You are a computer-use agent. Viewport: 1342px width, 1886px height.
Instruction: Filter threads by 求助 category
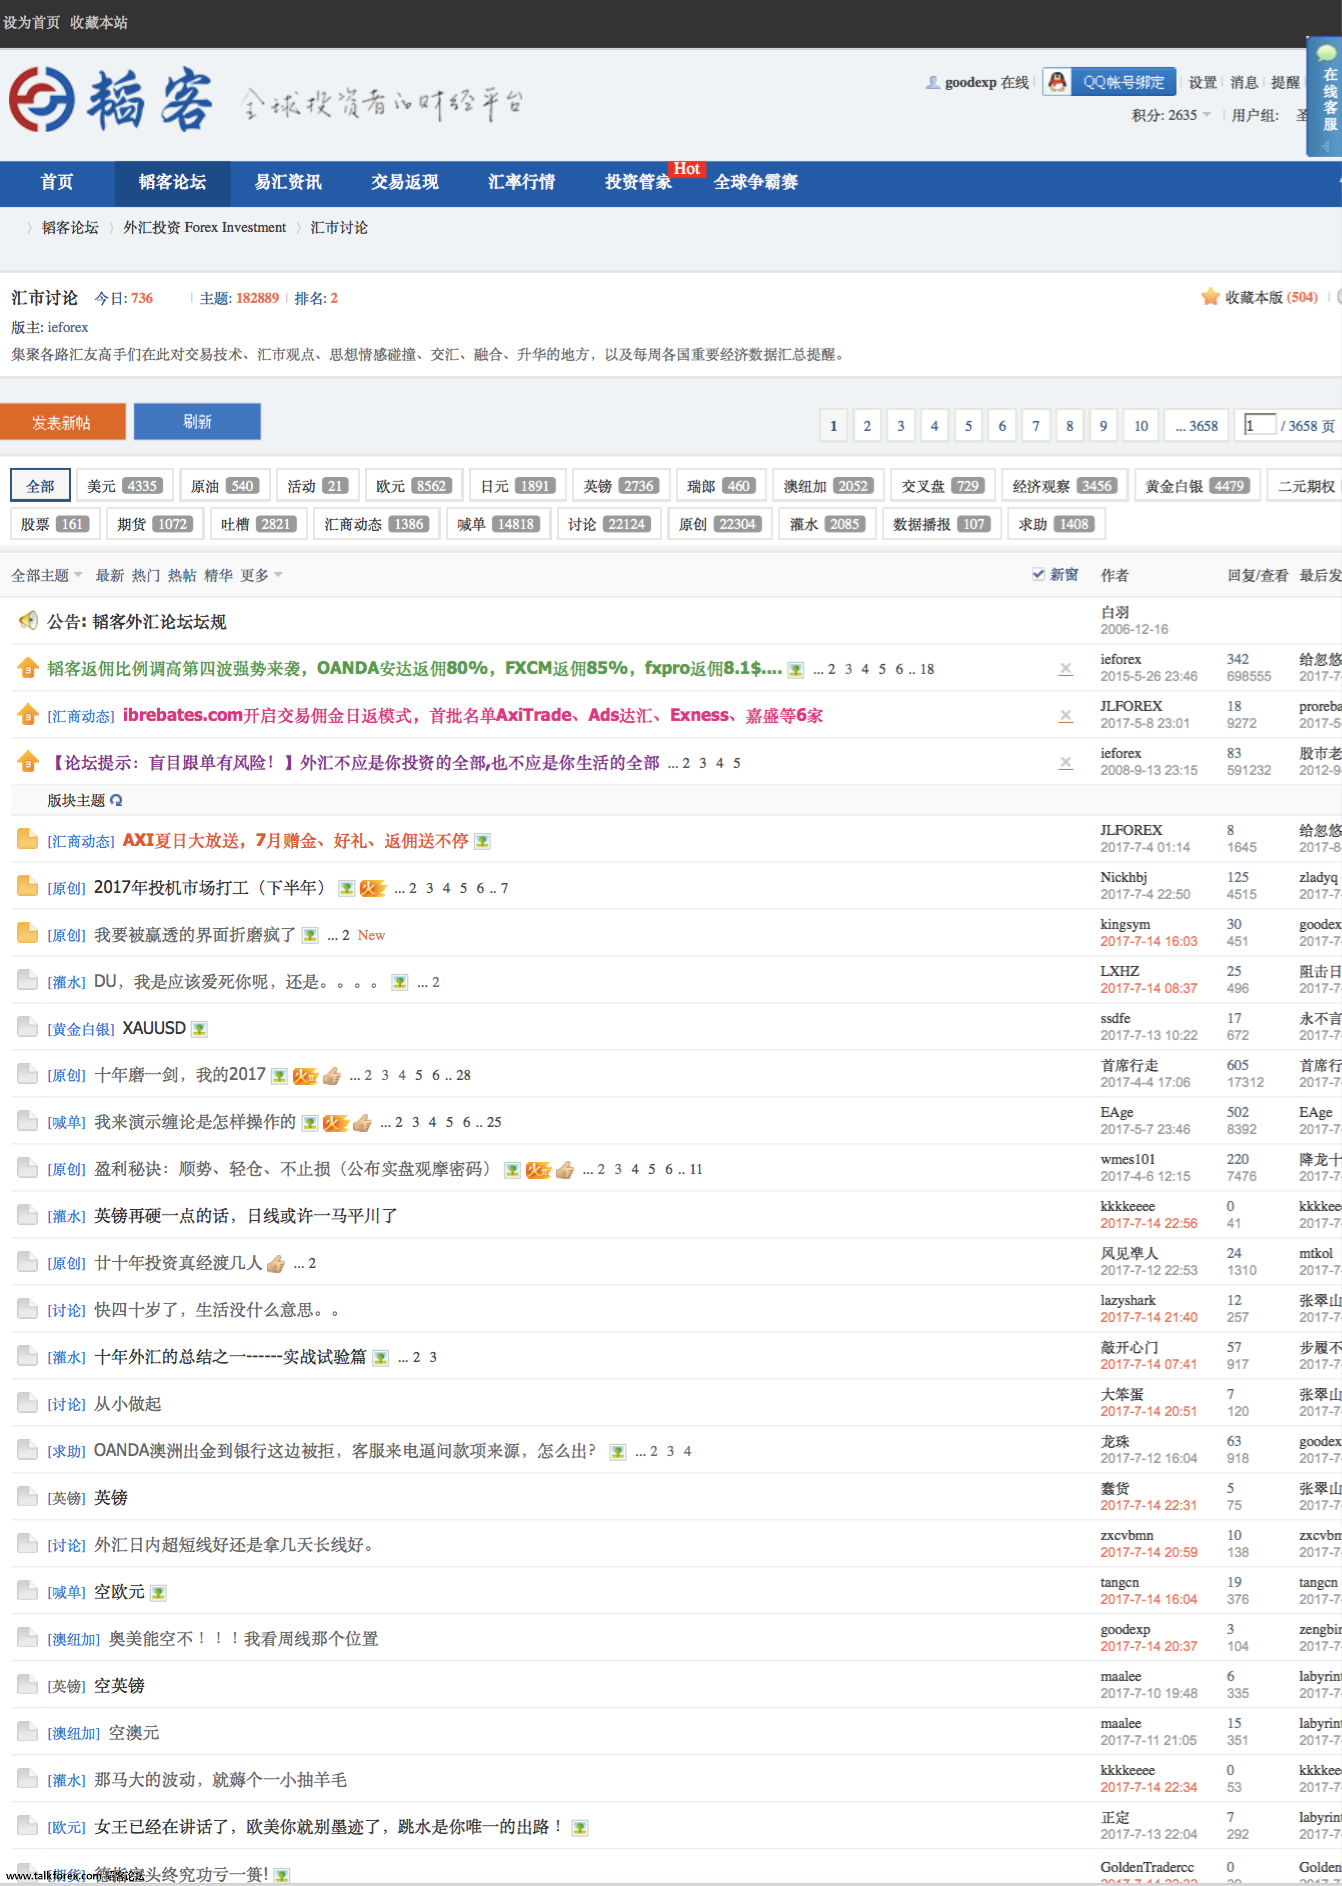click(1056, 524)
